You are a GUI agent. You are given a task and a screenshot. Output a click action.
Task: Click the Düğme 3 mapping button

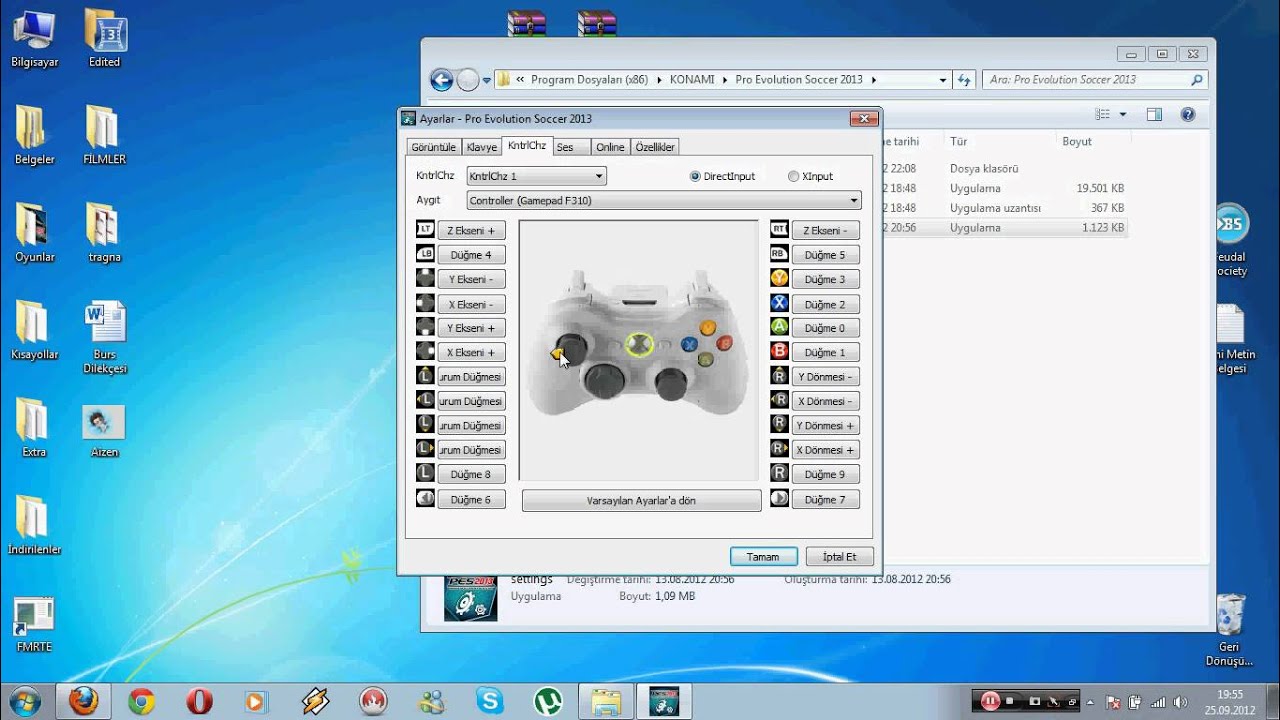tap(826, 279)
